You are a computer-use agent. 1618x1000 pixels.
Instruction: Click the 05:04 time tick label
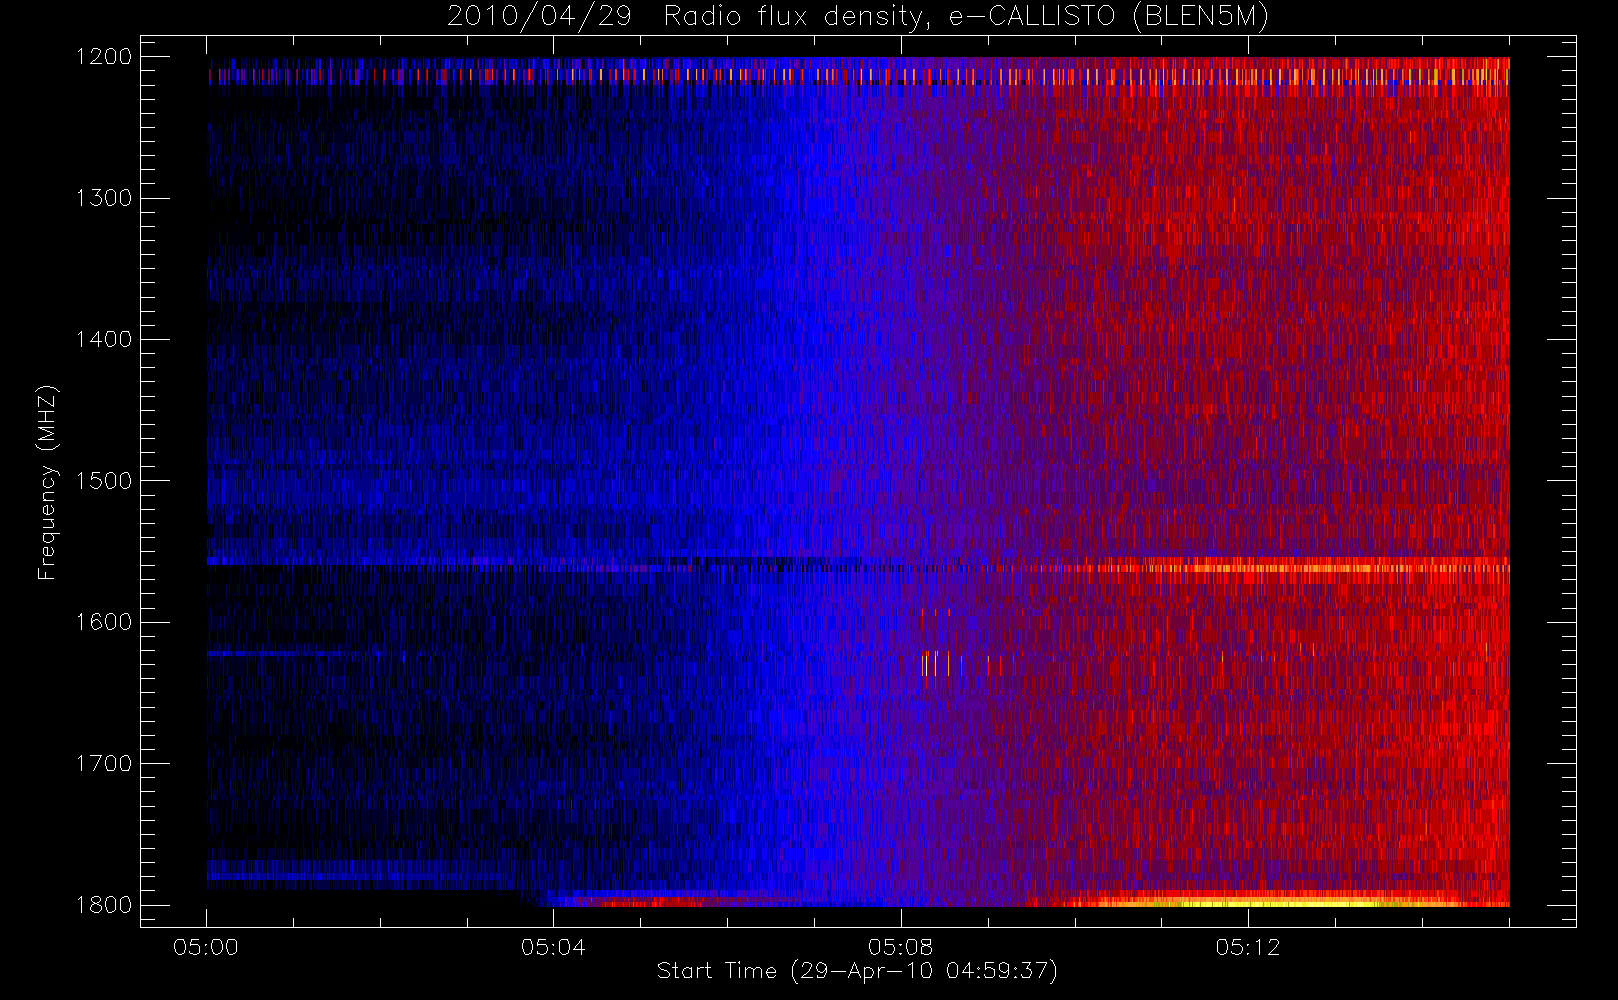tap(553, 947)
